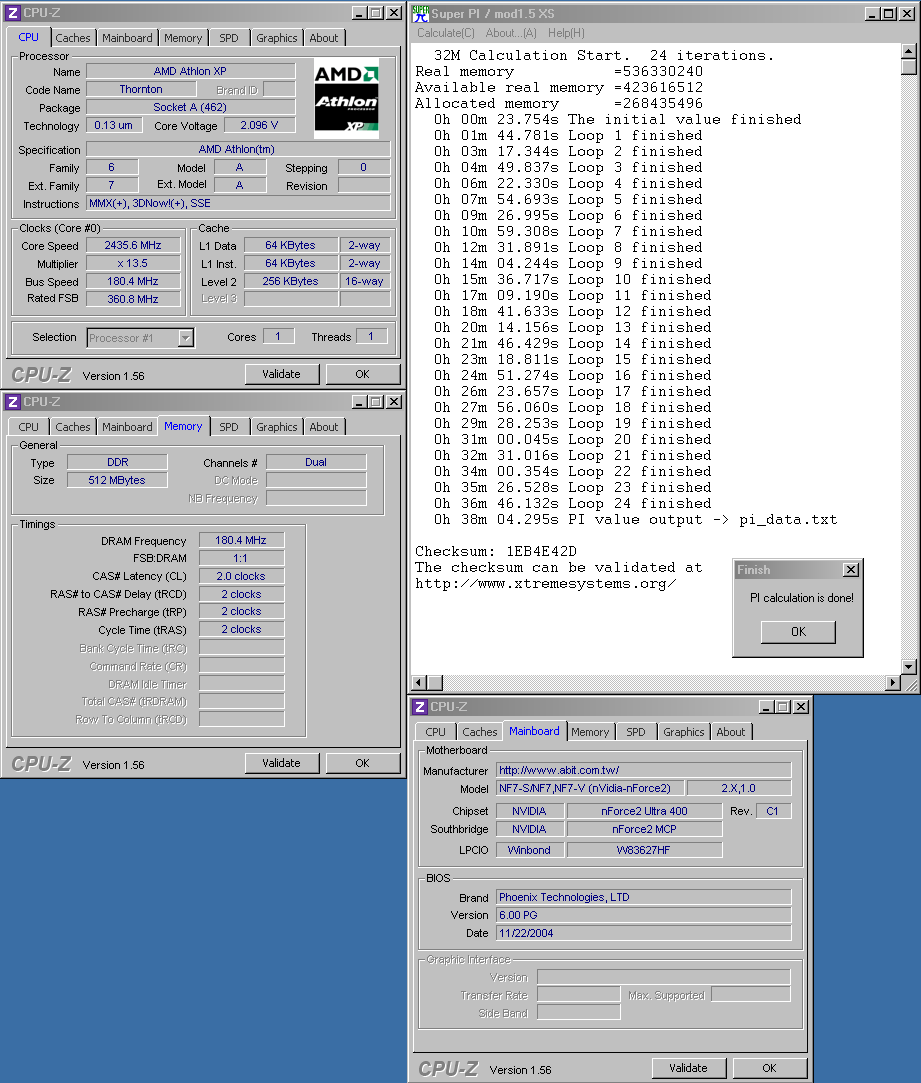
Task: Open the Processor #1 selection dropdown
Action: point(185,338)
